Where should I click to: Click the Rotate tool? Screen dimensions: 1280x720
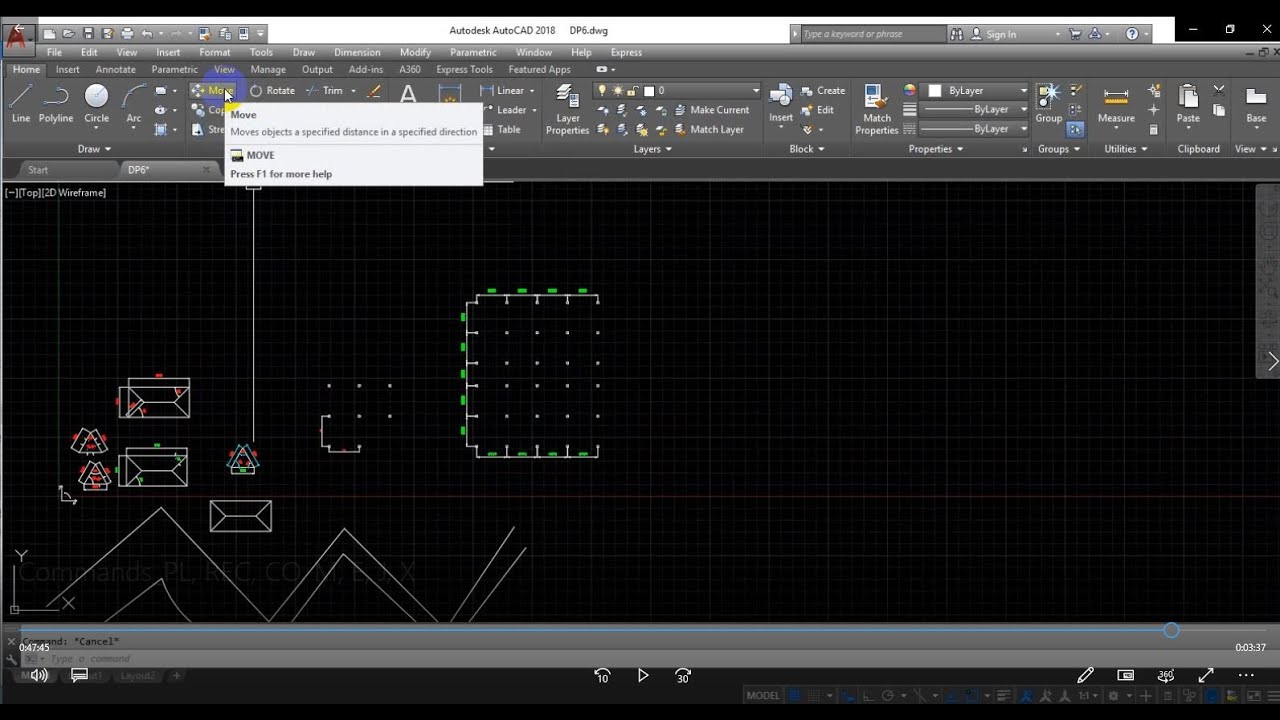click(272, 90)
